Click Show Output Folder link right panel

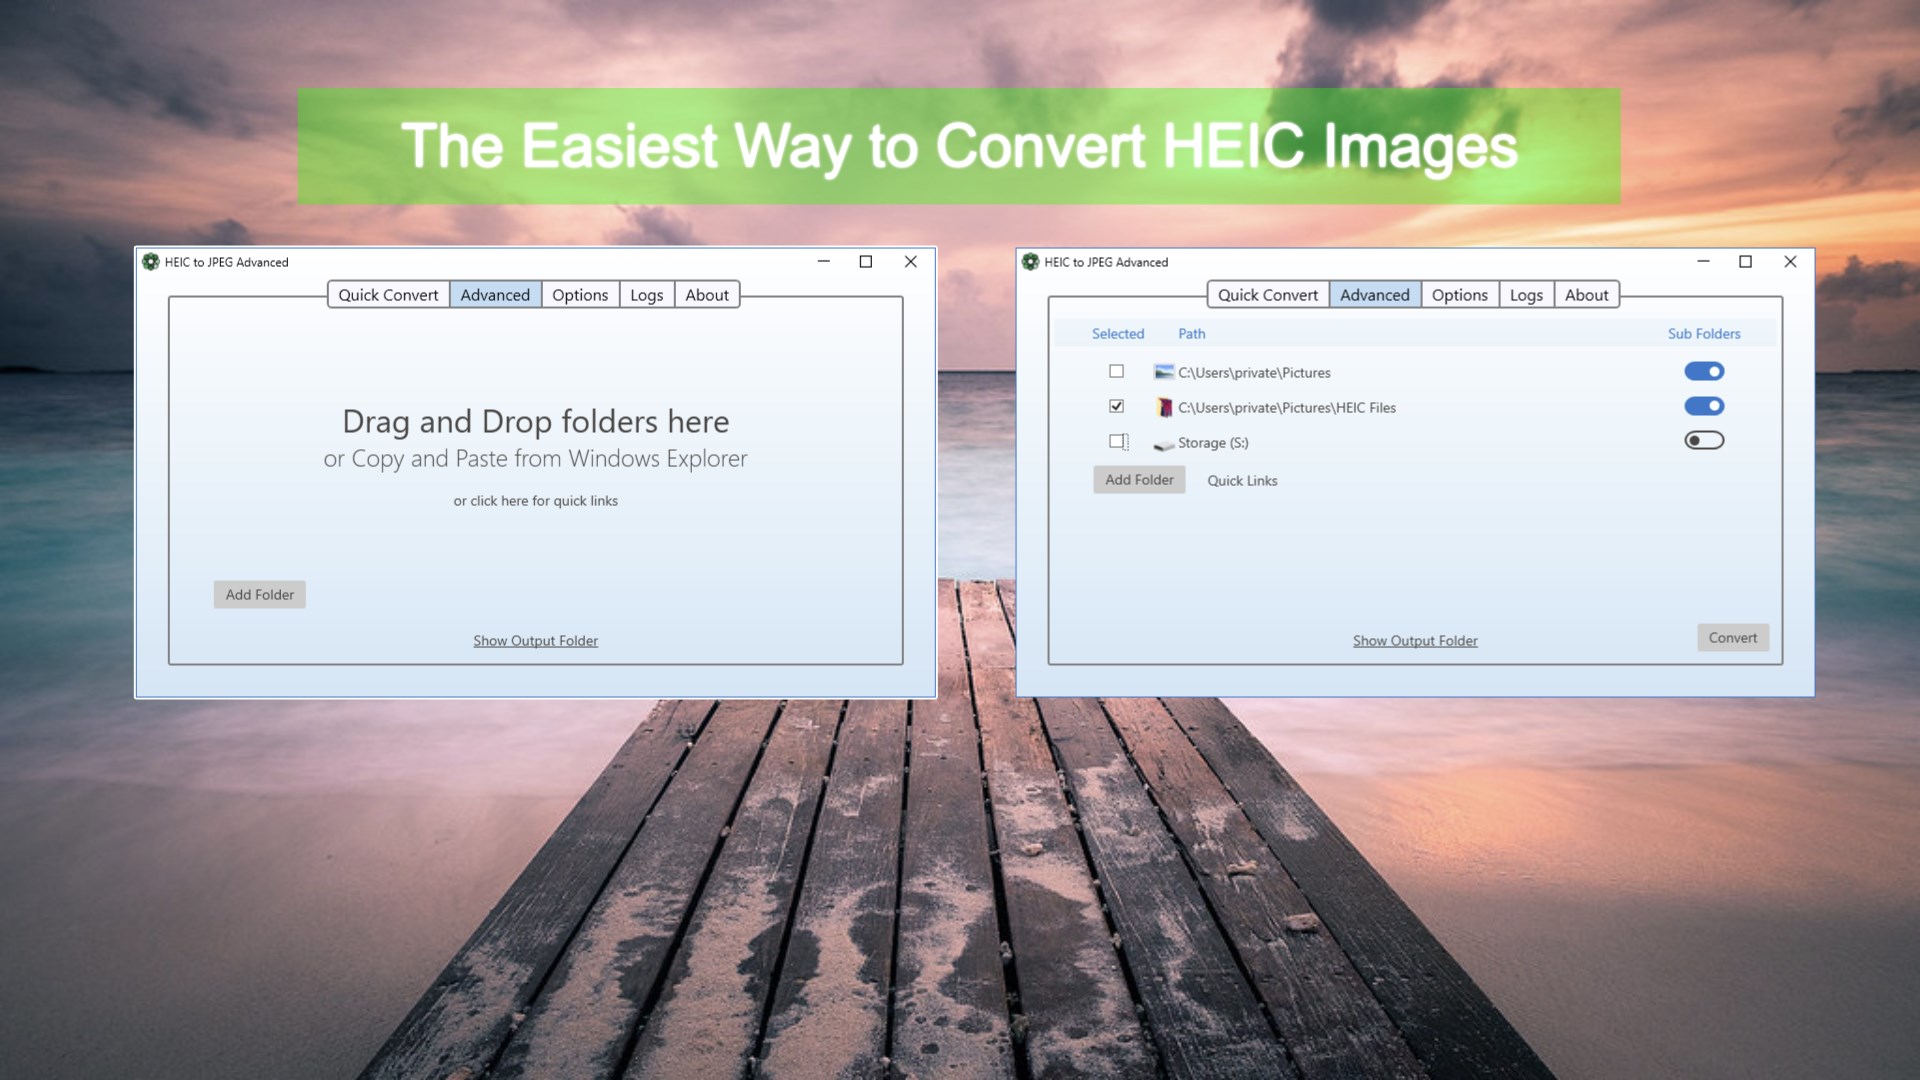(1415, 640)
